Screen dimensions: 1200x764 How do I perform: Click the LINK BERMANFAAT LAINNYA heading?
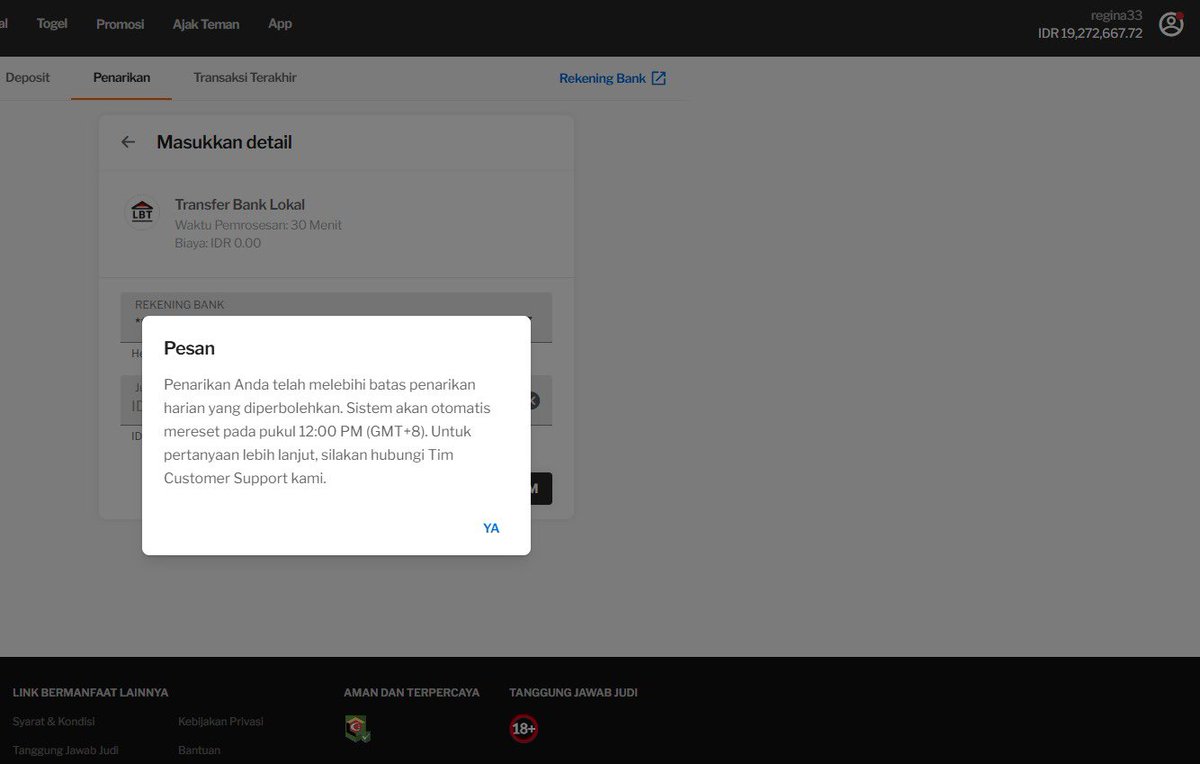pos(90,692)
